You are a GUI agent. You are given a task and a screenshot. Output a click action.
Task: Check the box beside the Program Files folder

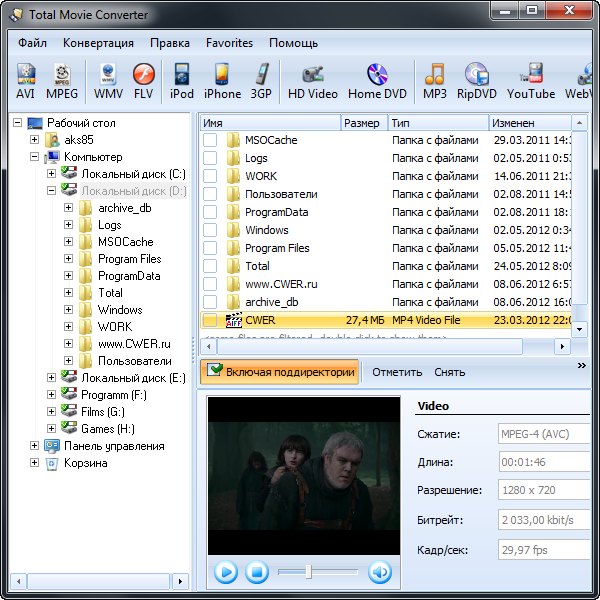(210, 248)
